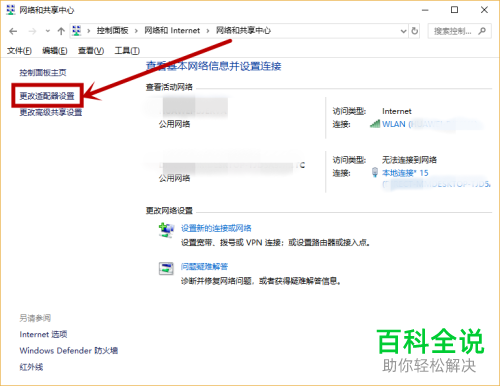Open 更改适配器设置 link

tap(47, 96)
